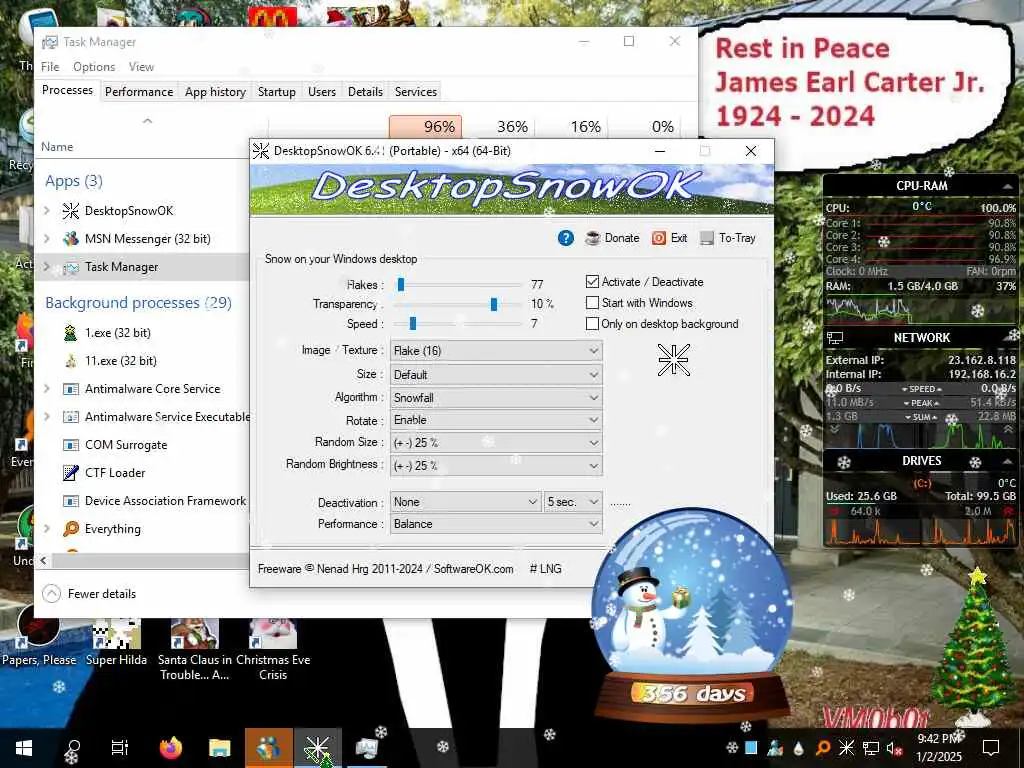Open the Random Size dropdown

[496, 443]
